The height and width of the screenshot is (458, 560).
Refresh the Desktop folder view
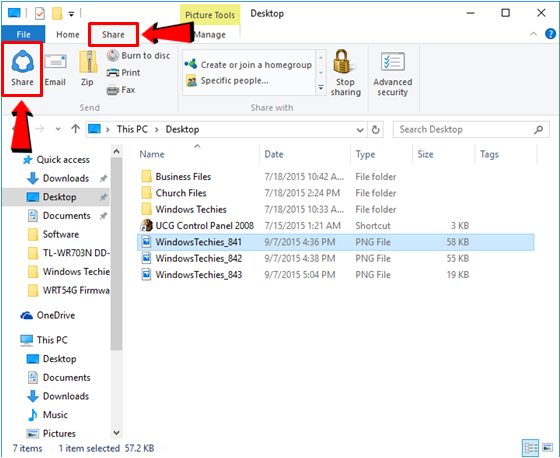click(x=375, y=130)
